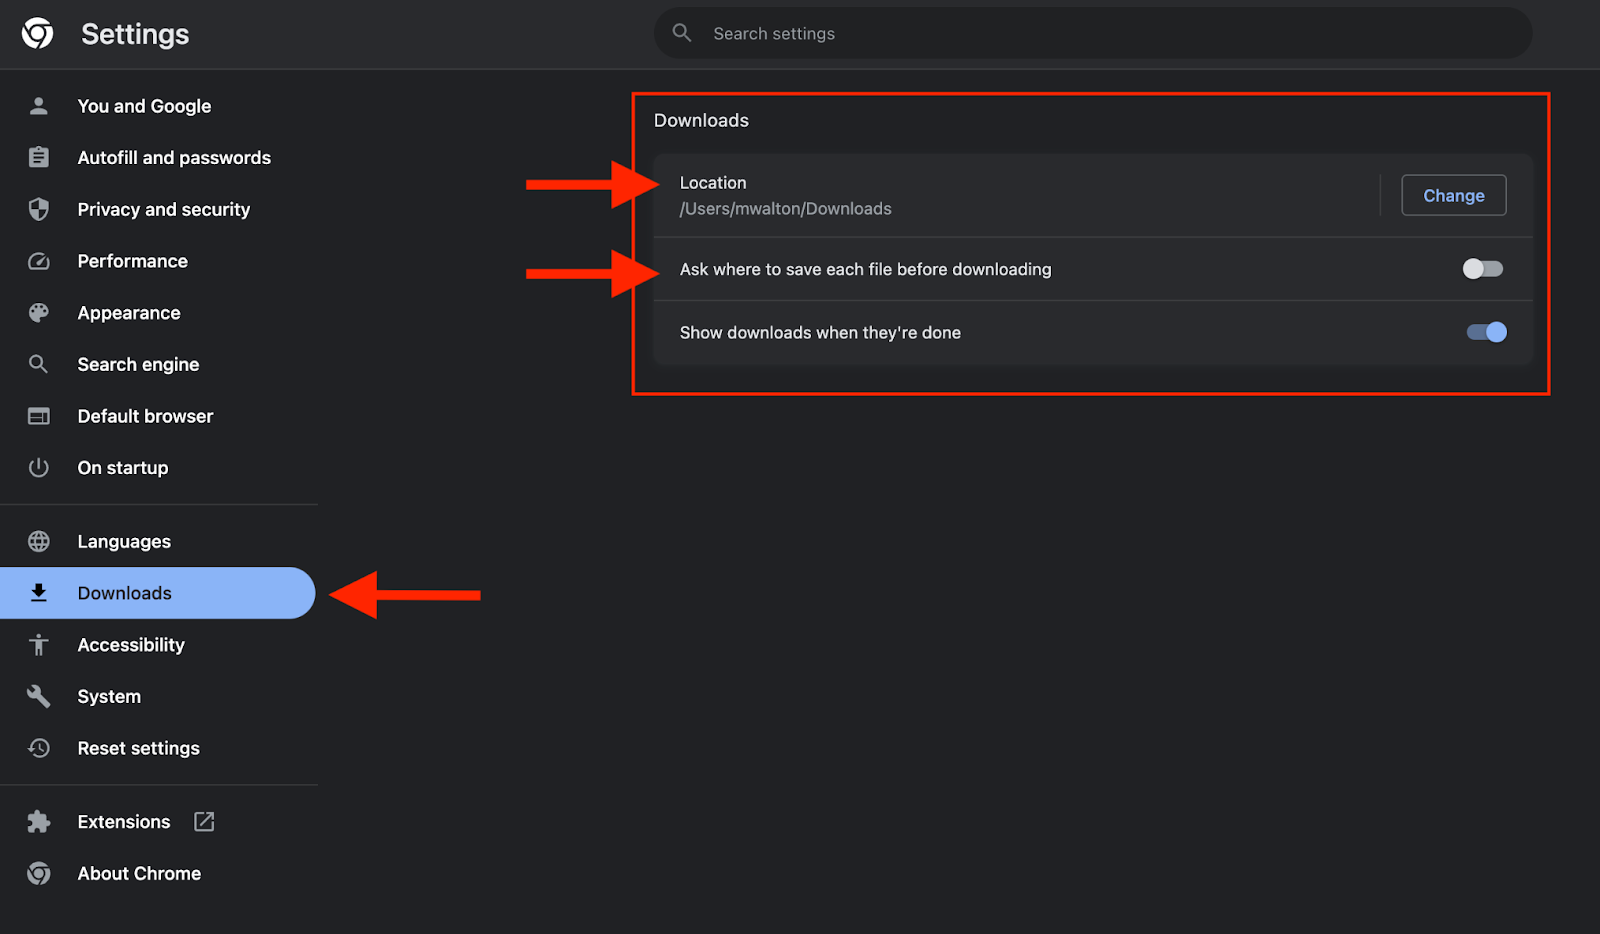Click the palette icon for Appearance
Screen dimensions: 1600x934
pyautogui.click(x=39, y=313)
